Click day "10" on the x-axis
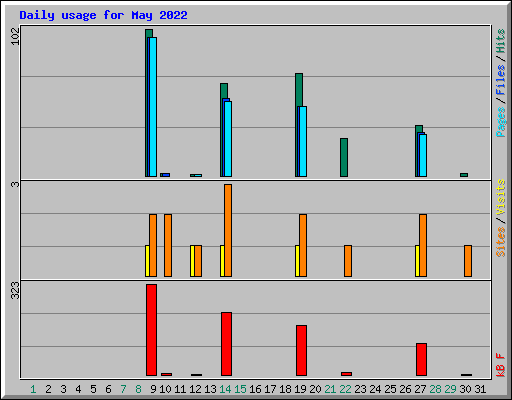The height and width of the screenshot is (400, 512). [x=165, y=389]
